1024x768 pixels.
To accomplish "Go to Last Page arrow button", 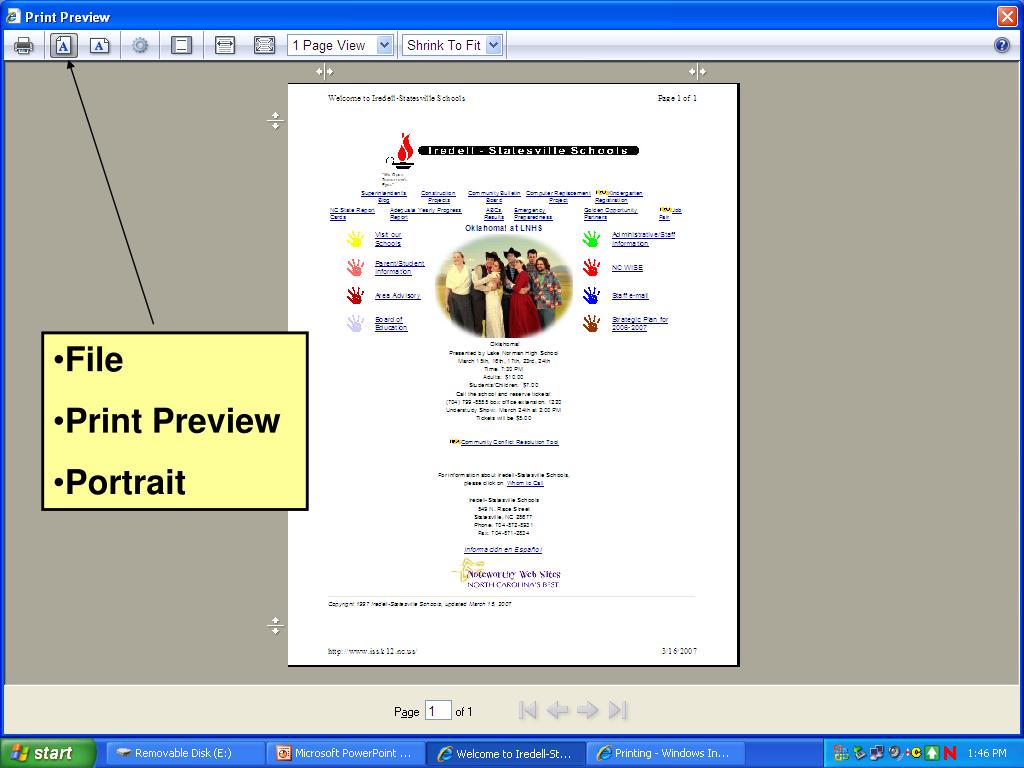I will [618, 710].
